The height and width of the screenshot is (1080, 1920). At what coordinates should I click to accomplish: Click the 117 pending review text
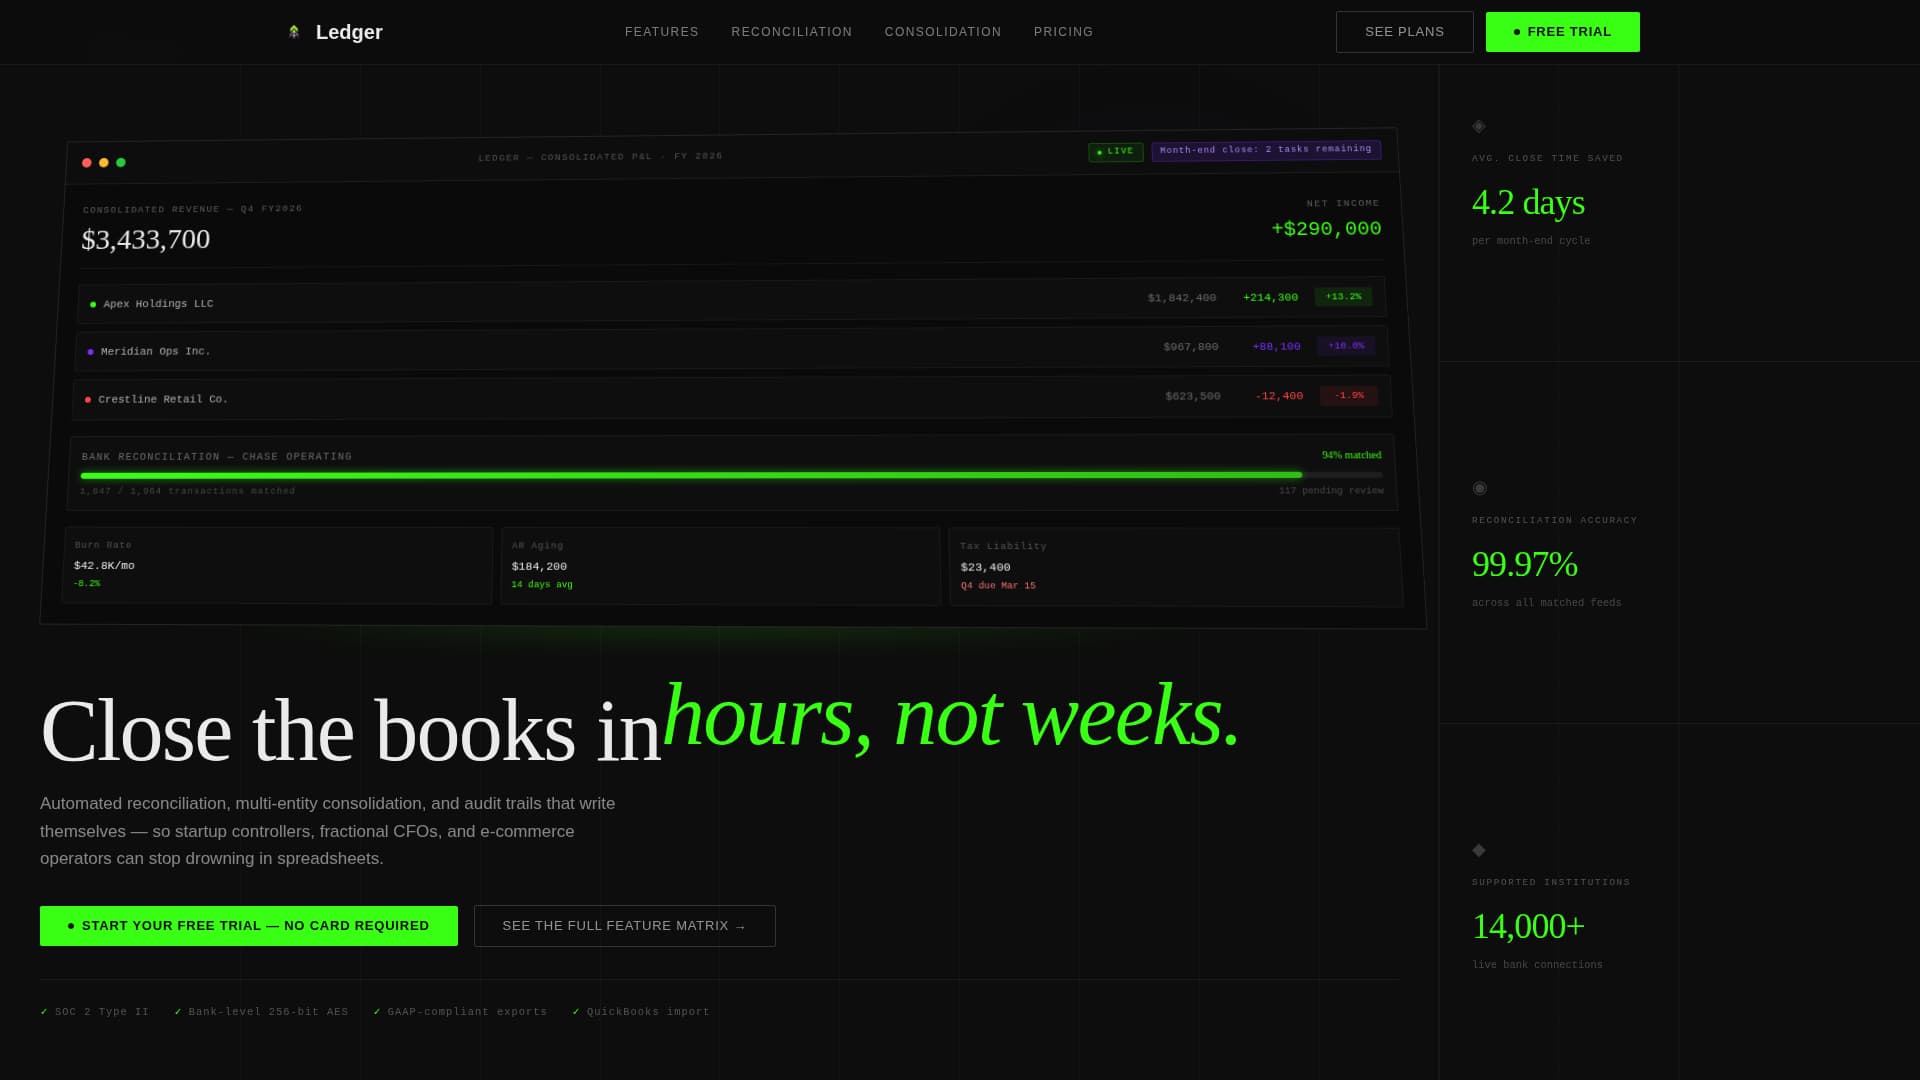[1331, 491]
